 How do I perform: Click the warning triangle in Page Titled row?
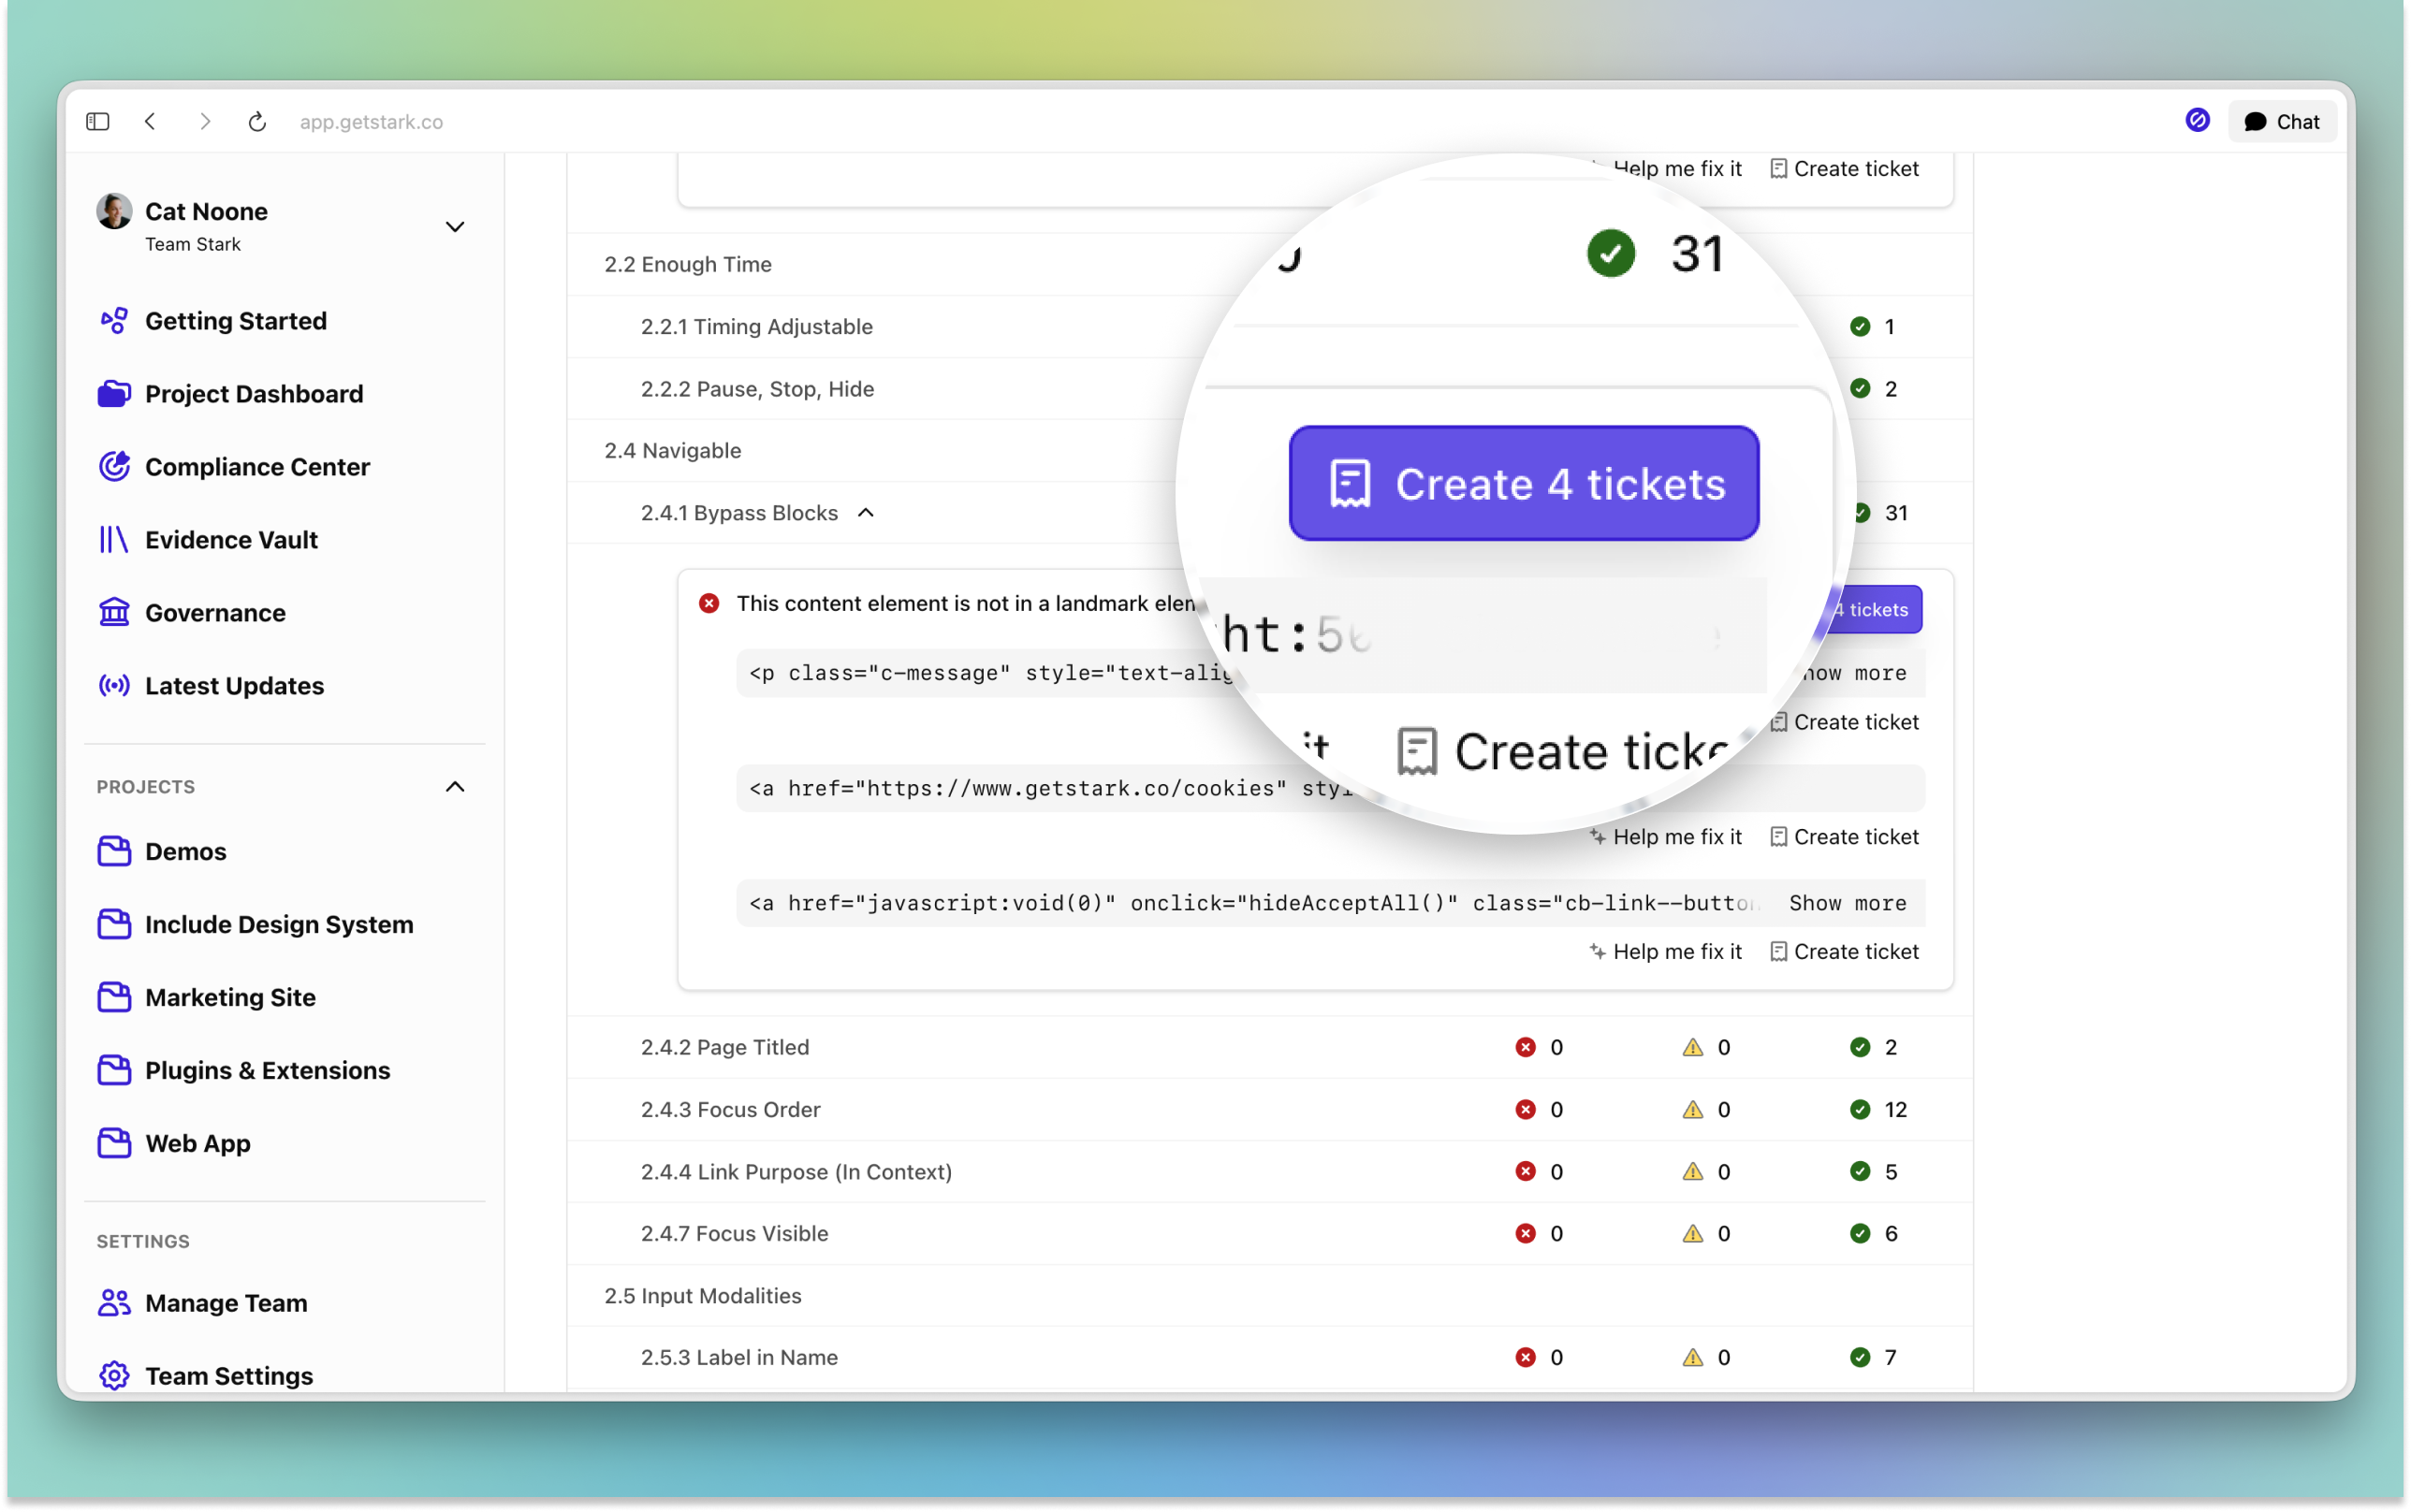click(x=1692, y=1047)
